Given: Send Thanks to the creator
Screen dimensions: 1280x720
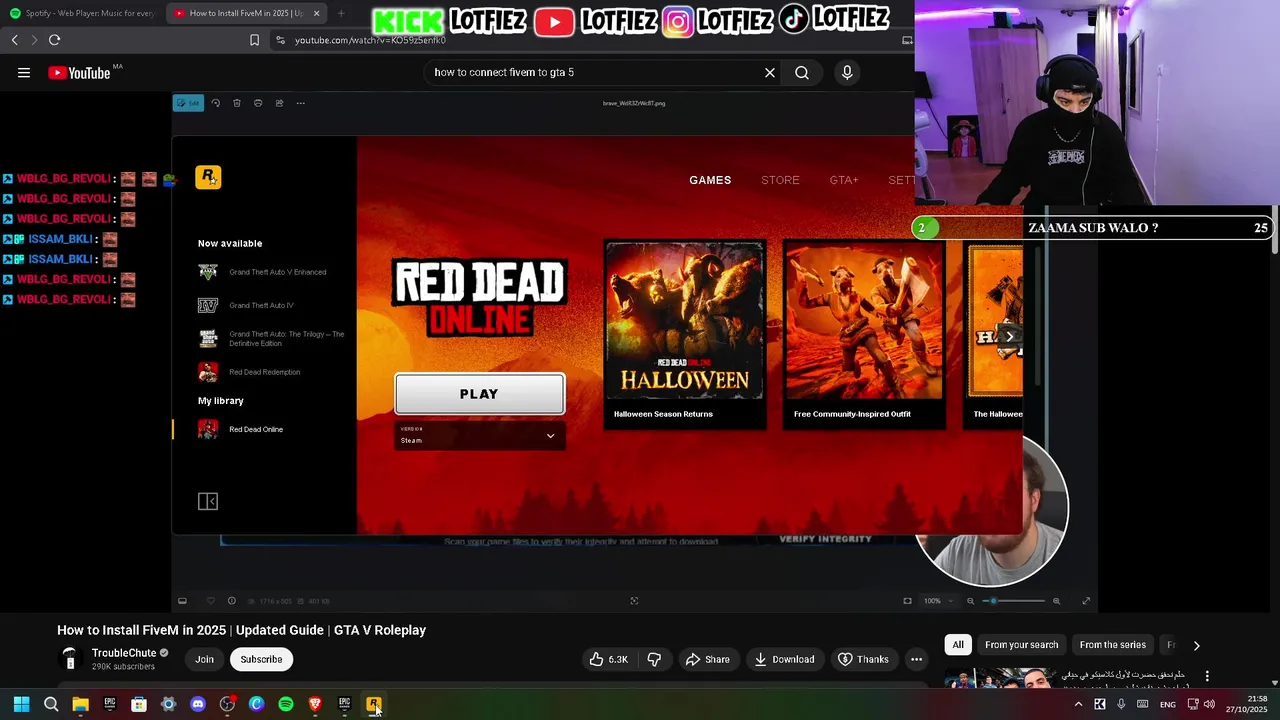Looking at the screenshot, I should 863,659.
